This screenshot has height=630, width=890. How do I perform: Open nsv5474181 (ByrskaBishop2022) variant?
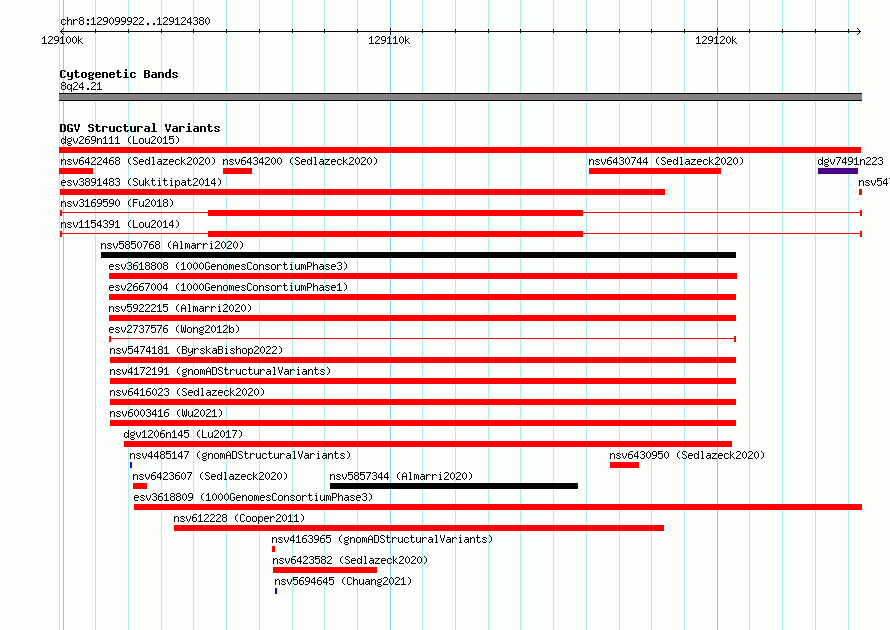[423, 360]
